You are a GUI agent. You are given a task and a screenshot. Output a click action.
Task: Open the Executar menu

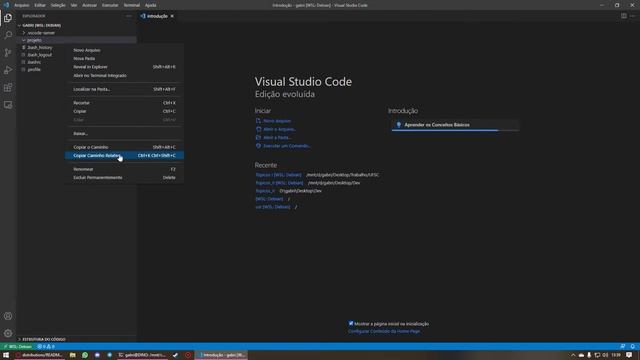pos(110,5)
